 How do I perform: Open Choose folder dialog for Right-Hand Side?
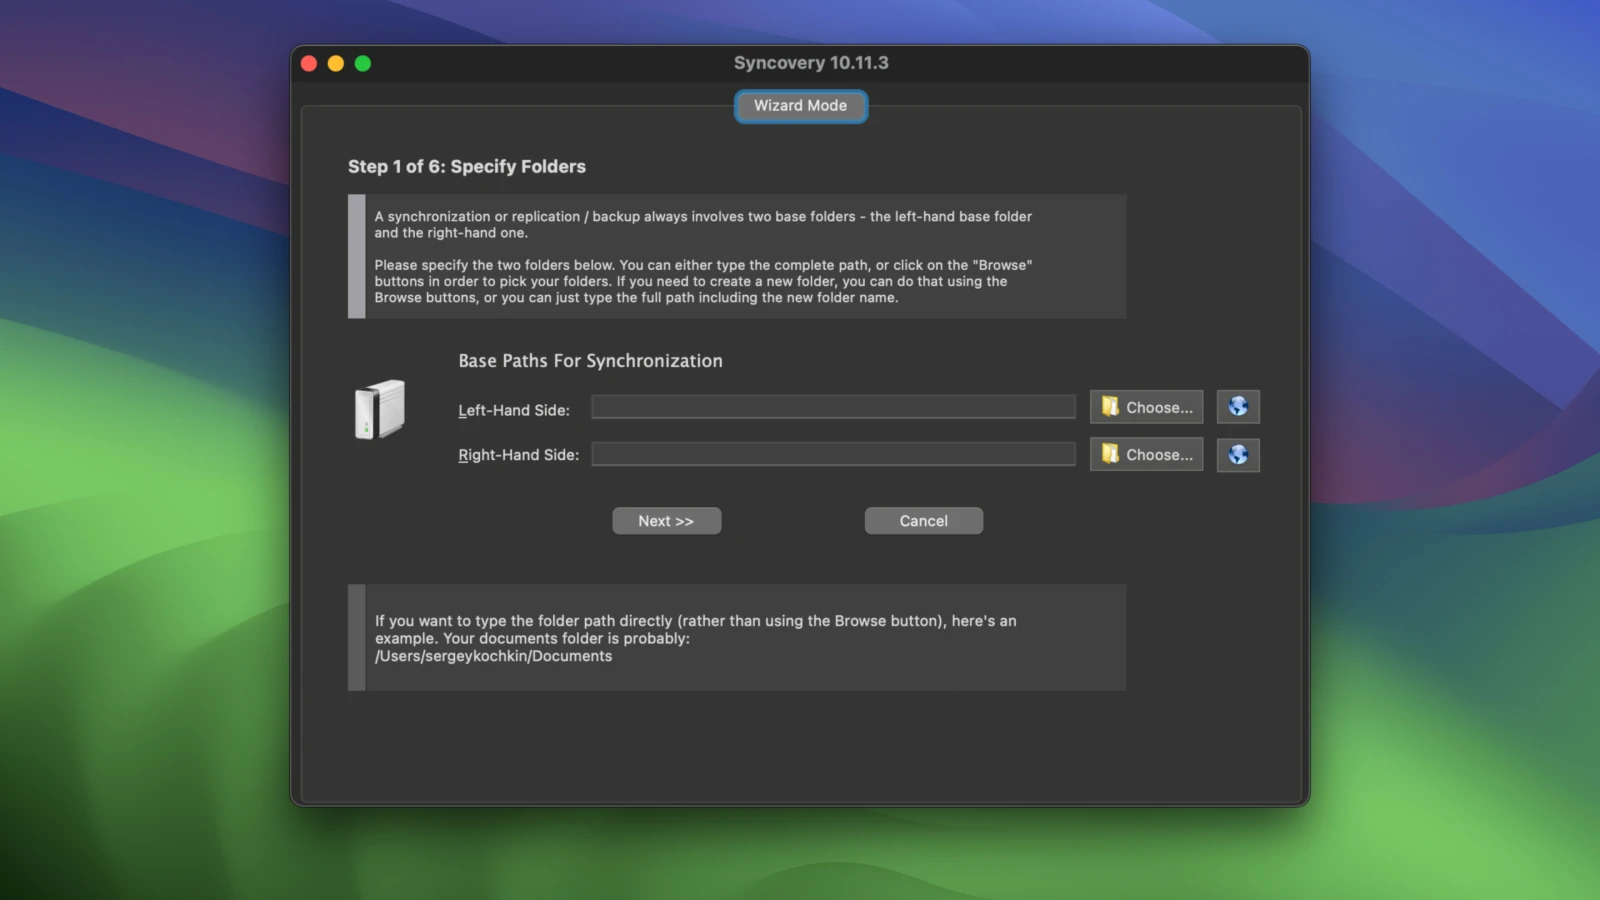pos(1146,455)
